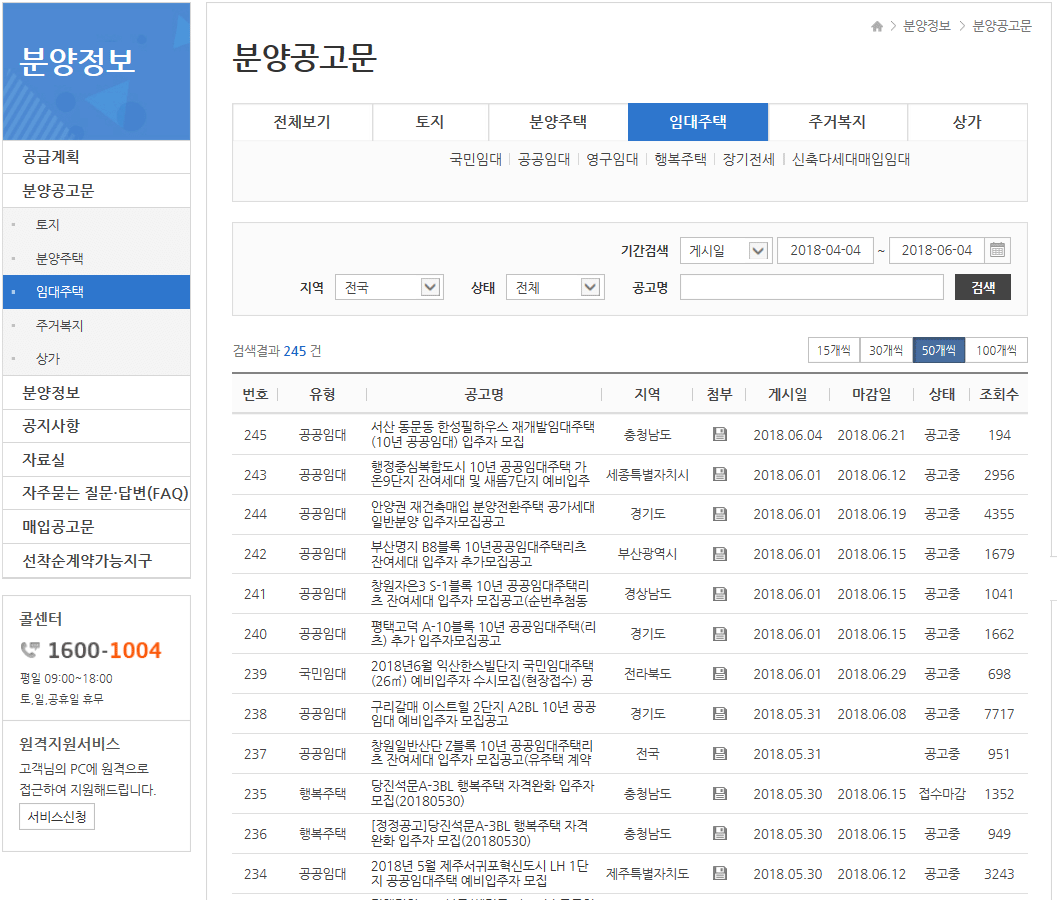The width and height of the screenshot is (1057, 900).
Task: Open attachment icon for notice 237
Action: pos(720,754)
